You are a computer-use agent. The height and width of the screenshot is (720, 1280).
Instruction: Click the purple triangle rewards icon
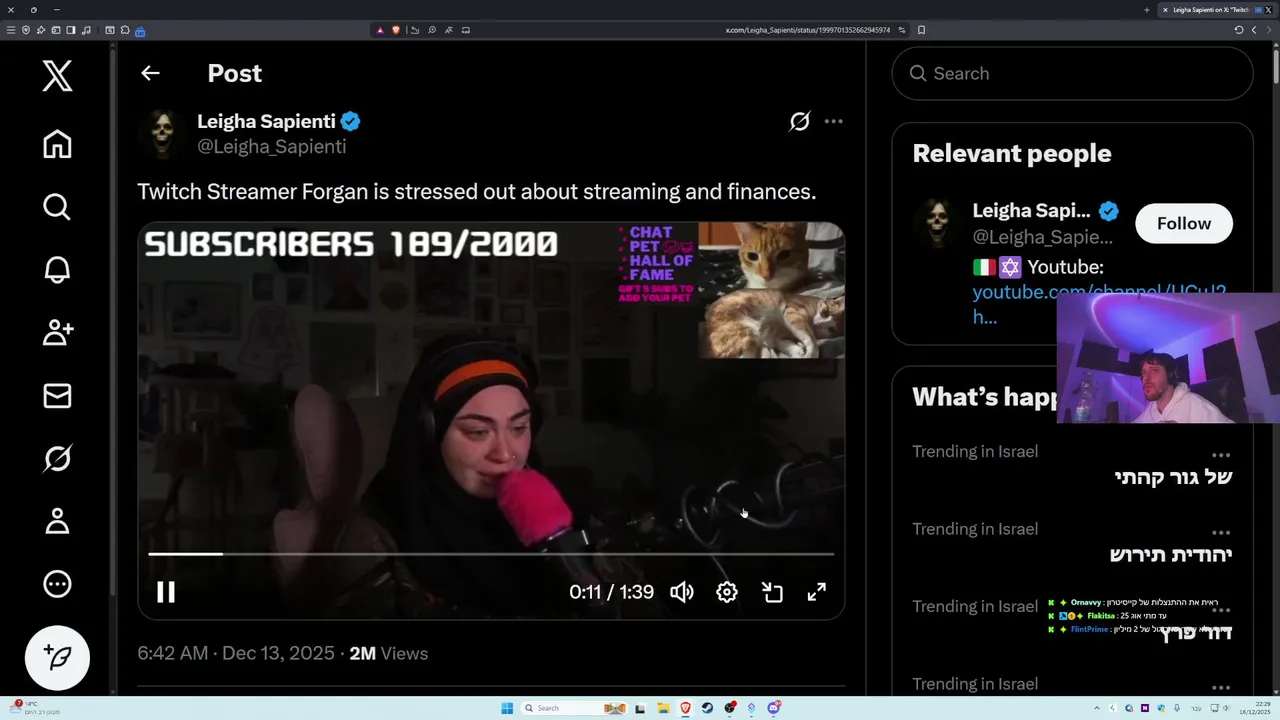click(380, 30)
